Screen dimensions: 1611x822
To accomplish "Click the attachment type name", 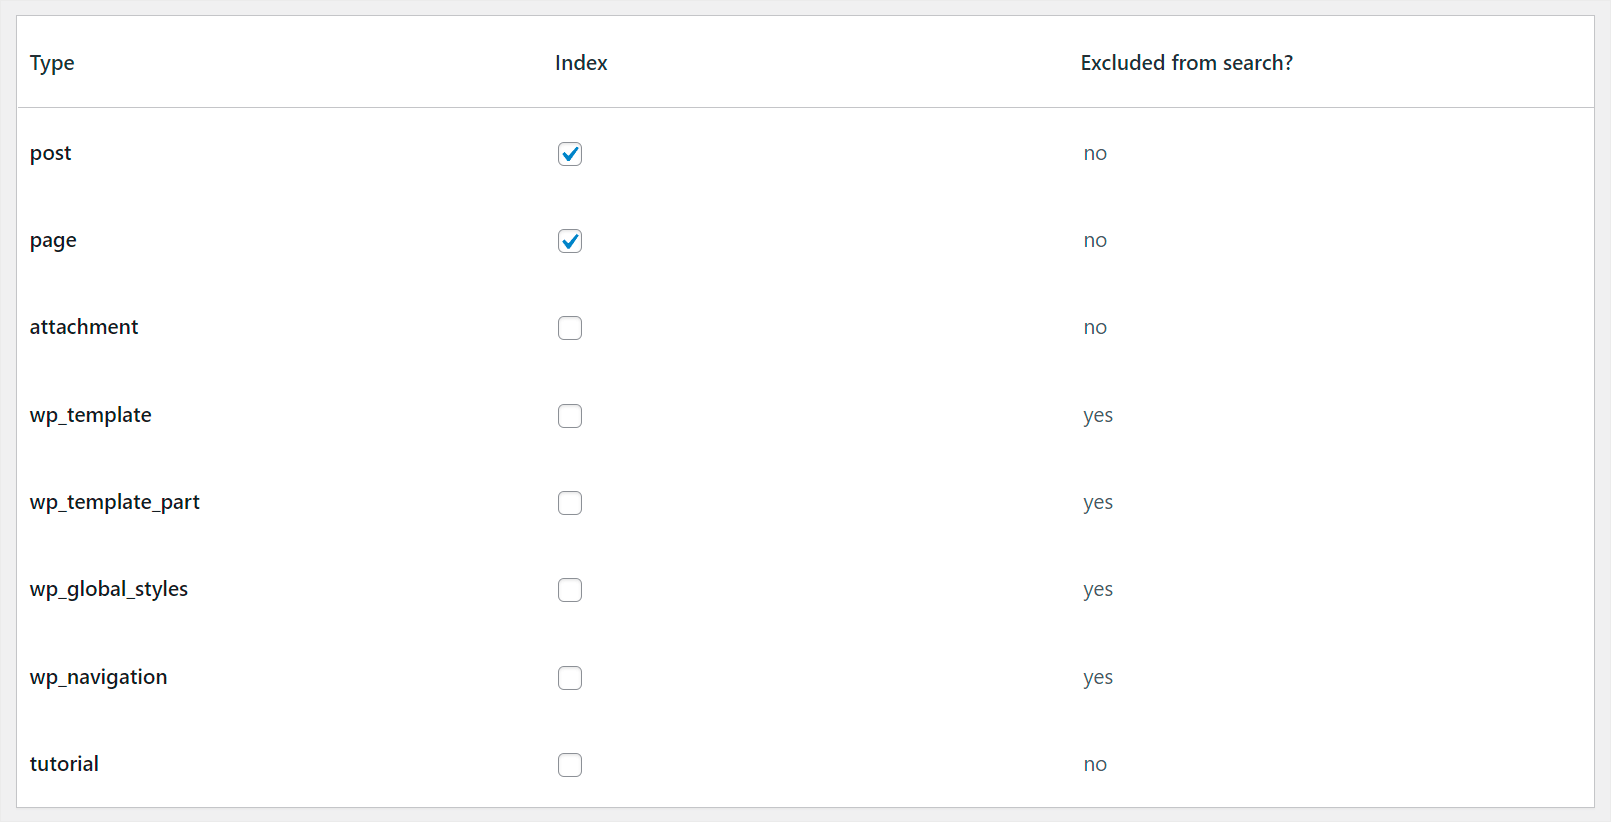I will [84, 327].
